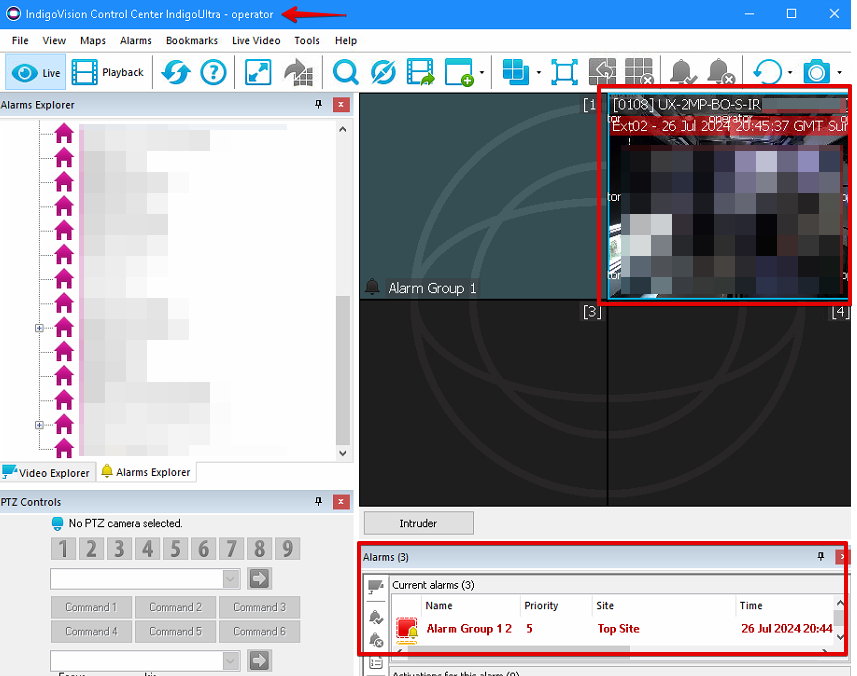Toggle full screen with expand arrows icon
This screenshot has width=857, height=676.
click(258, 72)
